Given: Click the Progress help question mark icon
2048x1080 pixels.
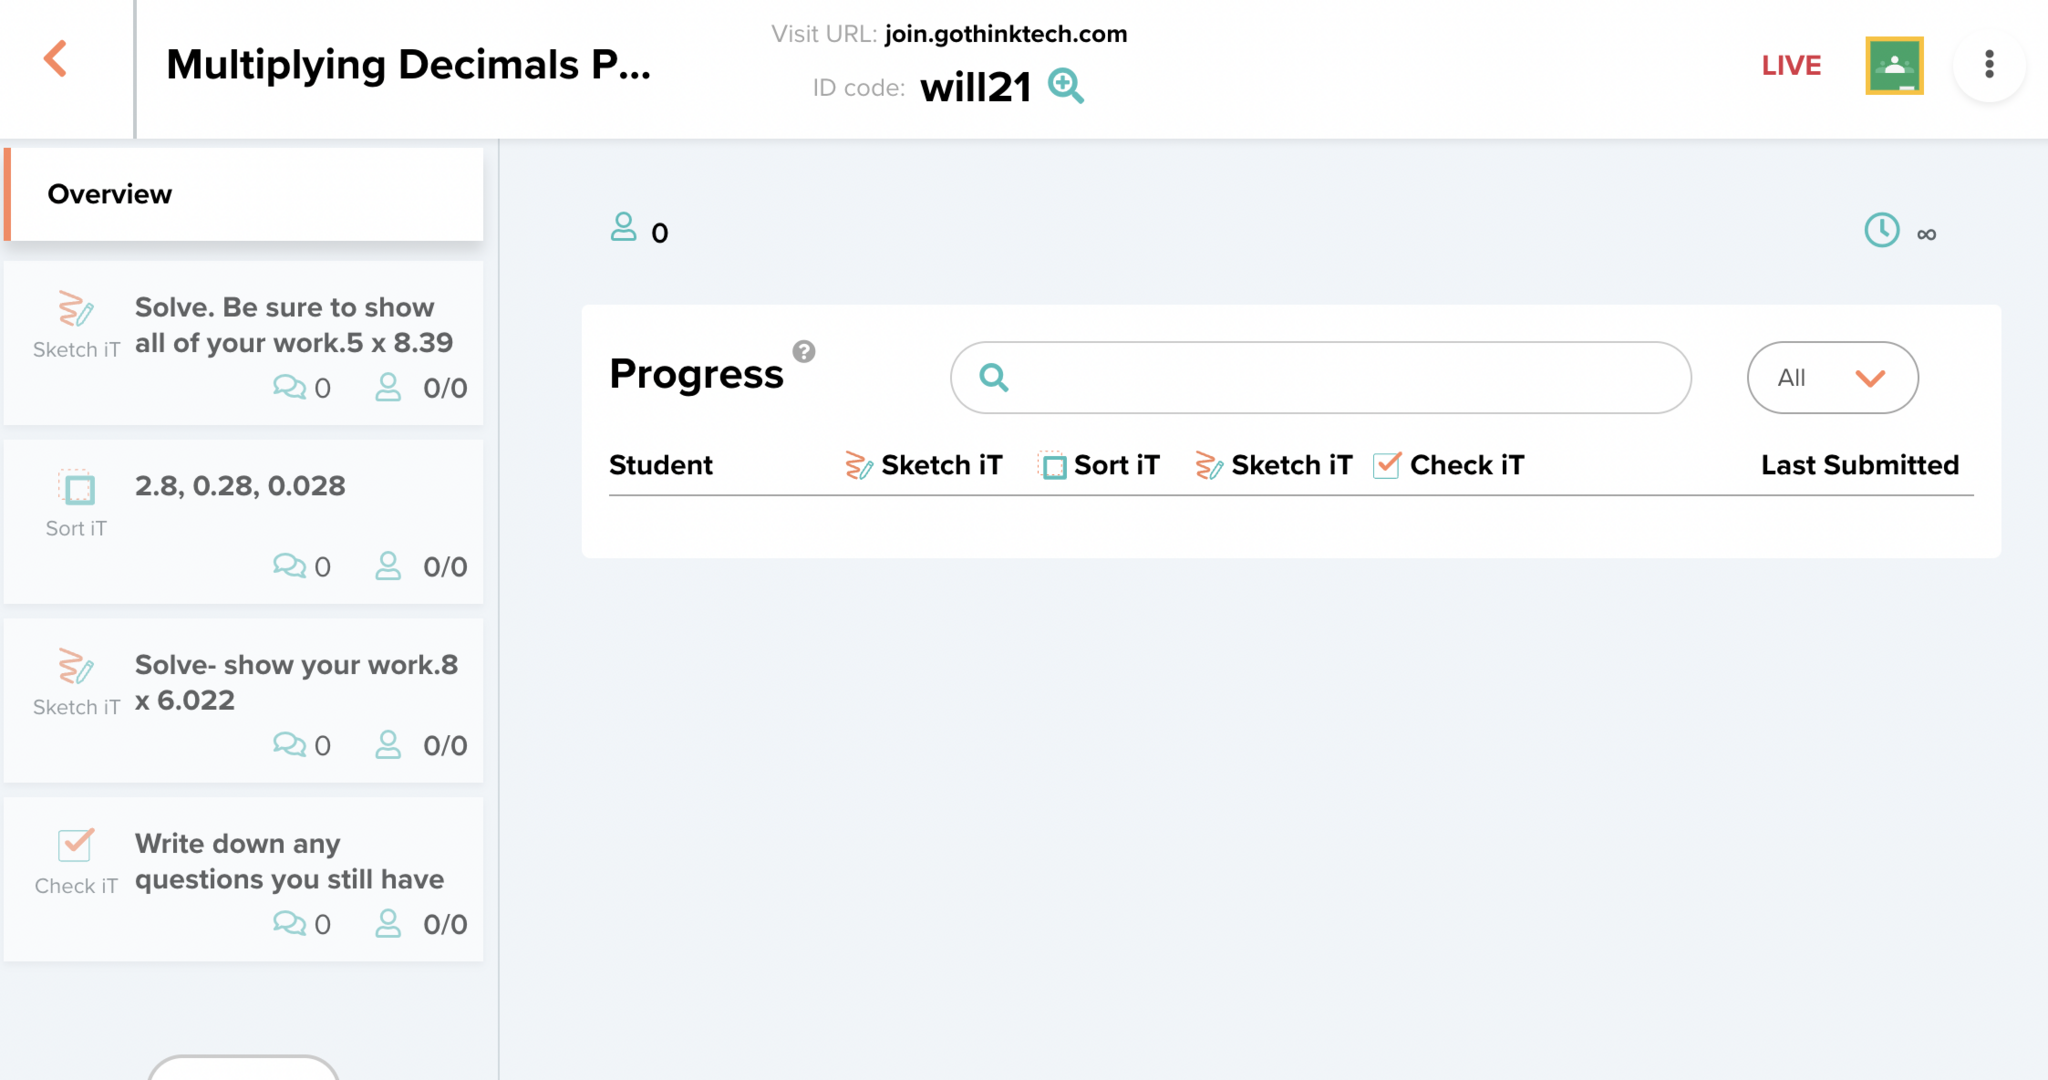Looking at the screenshot, I should click(x=804, y=352).
